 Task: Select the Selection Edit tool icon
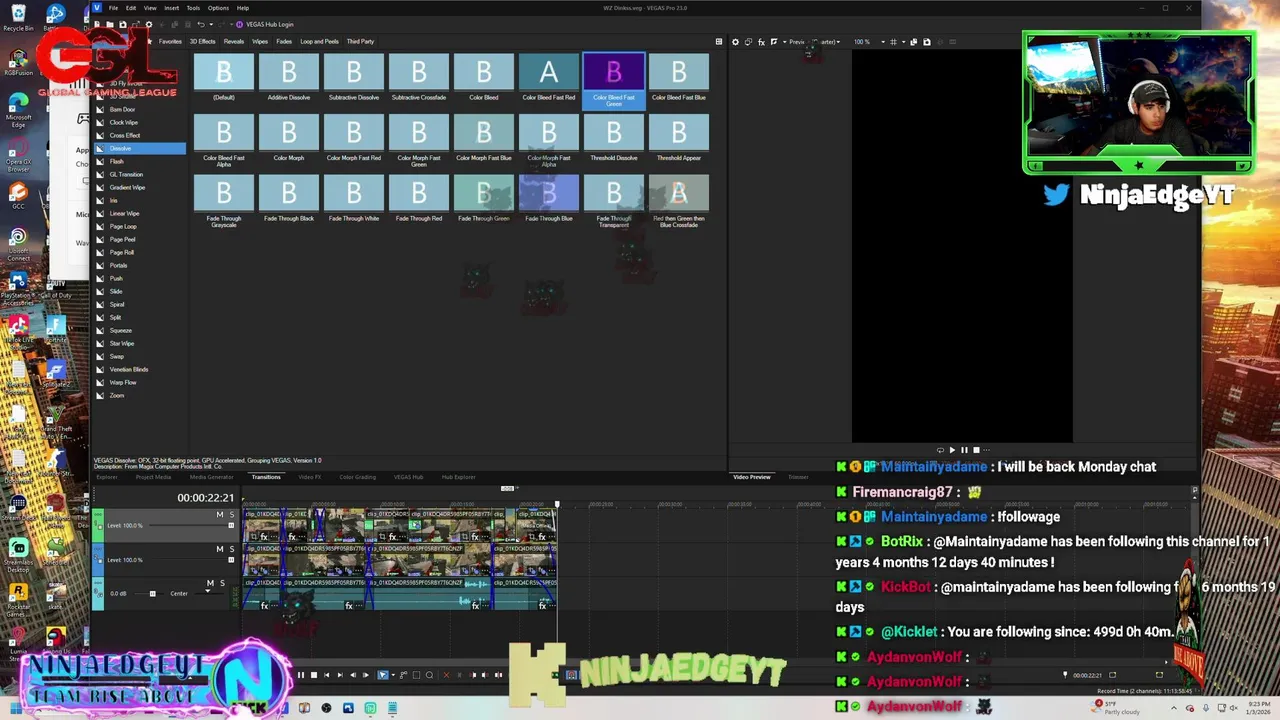pyautogui.click(x=416, y=675)
